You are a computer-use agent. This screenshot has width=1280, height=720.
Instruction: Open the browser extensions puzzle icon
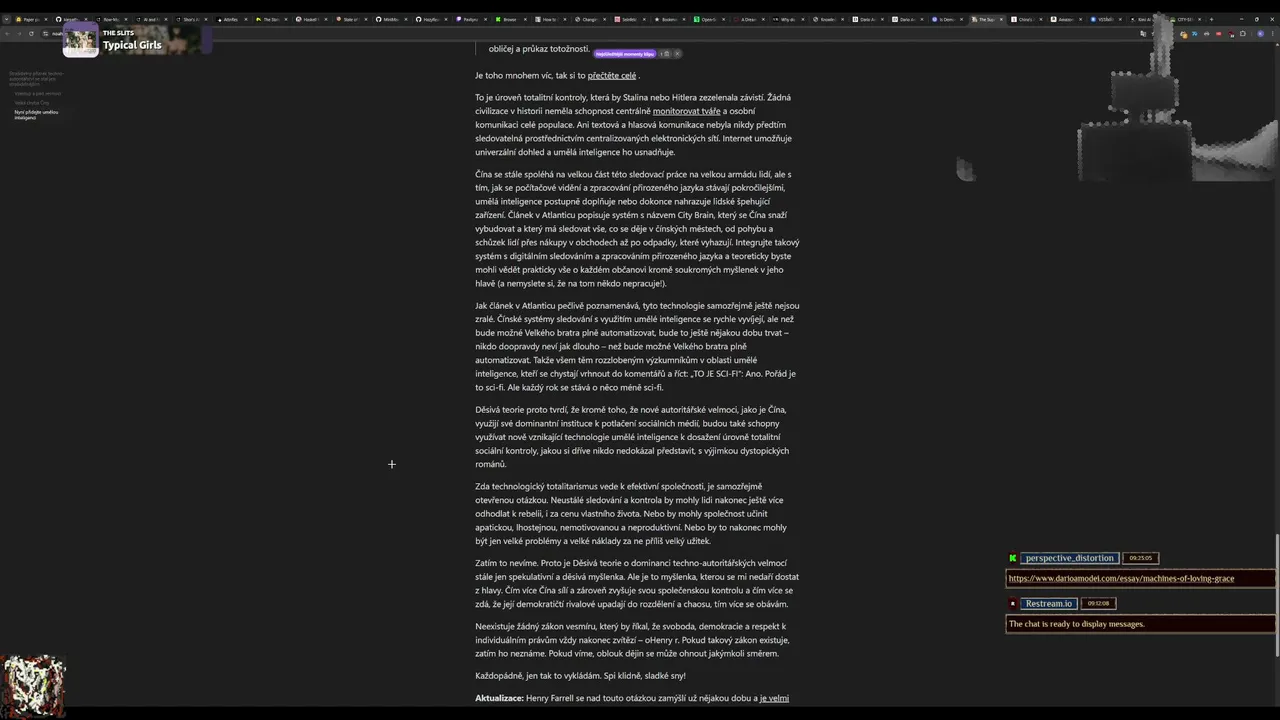click(x=1243, y=34)
